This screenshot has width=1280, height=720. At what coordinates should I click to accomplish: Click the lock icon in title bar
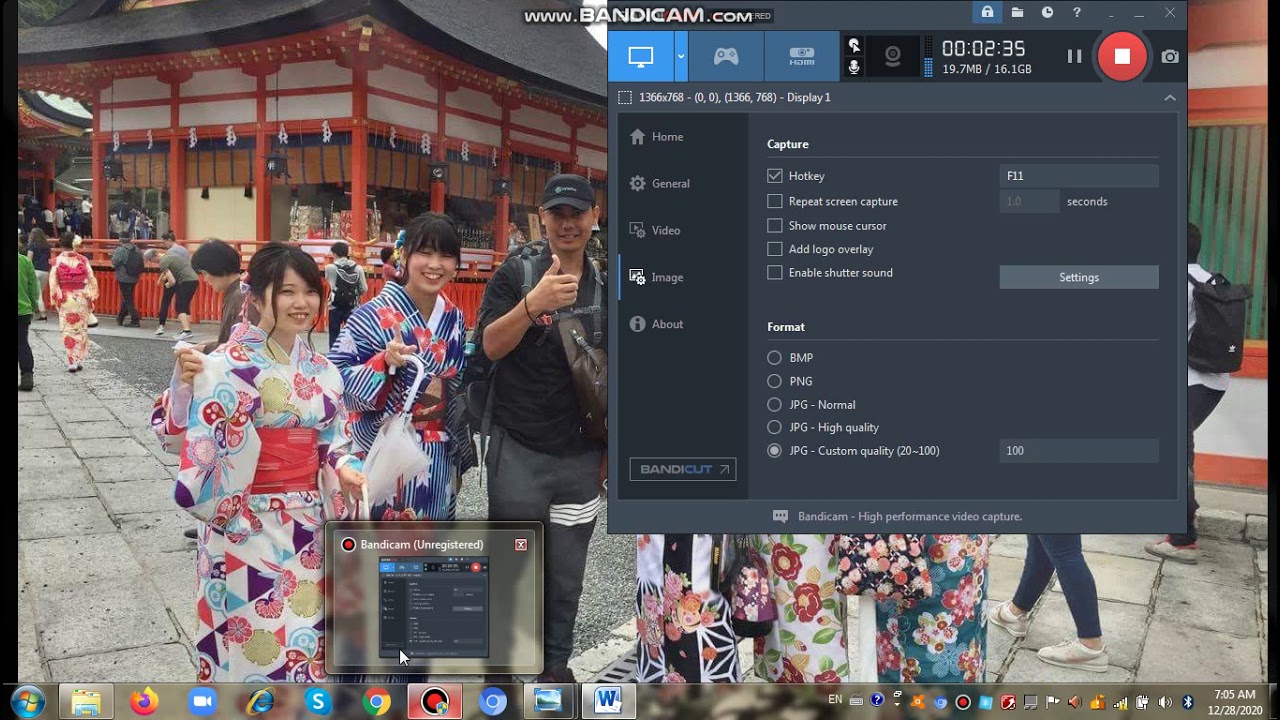987,13
